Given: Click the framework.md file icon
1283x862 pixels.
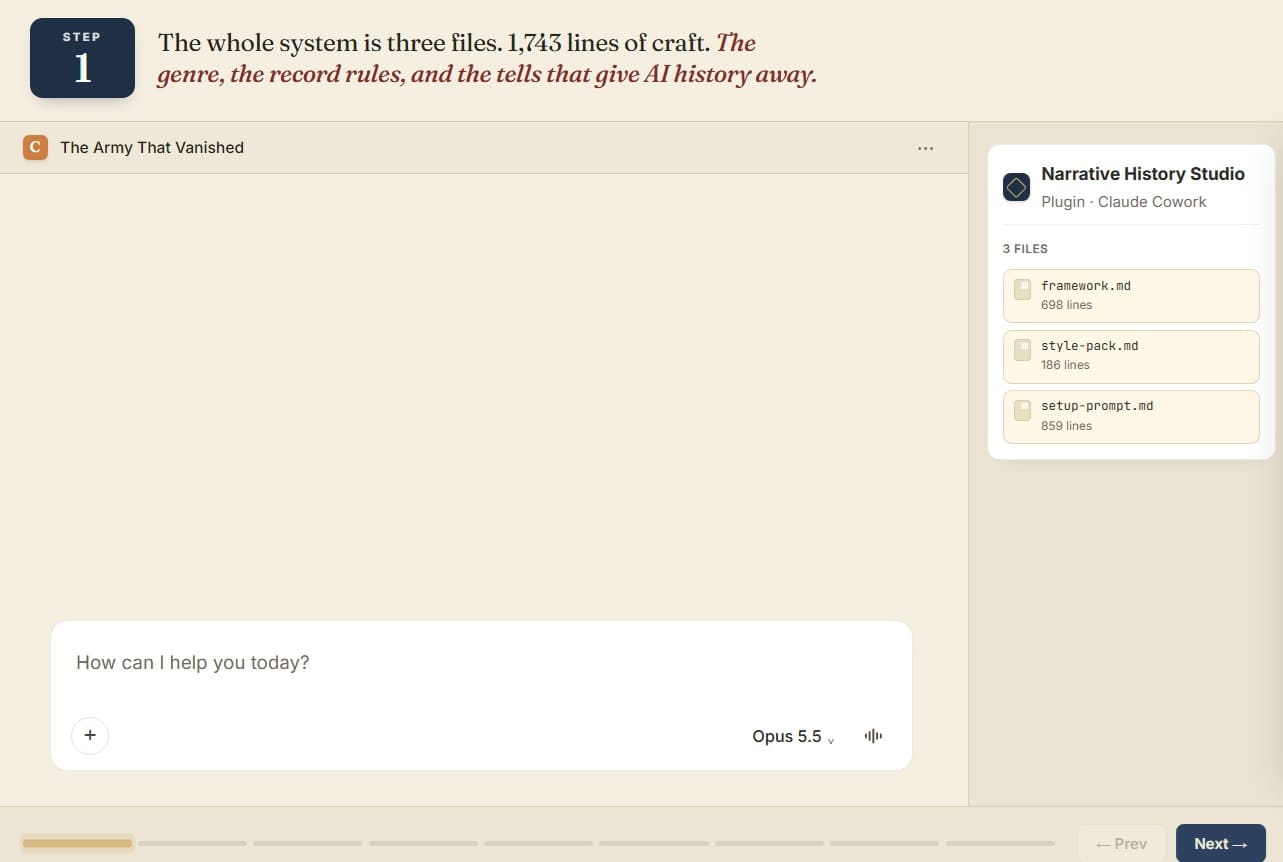Looking at the screenshot, I should 1022,290.
